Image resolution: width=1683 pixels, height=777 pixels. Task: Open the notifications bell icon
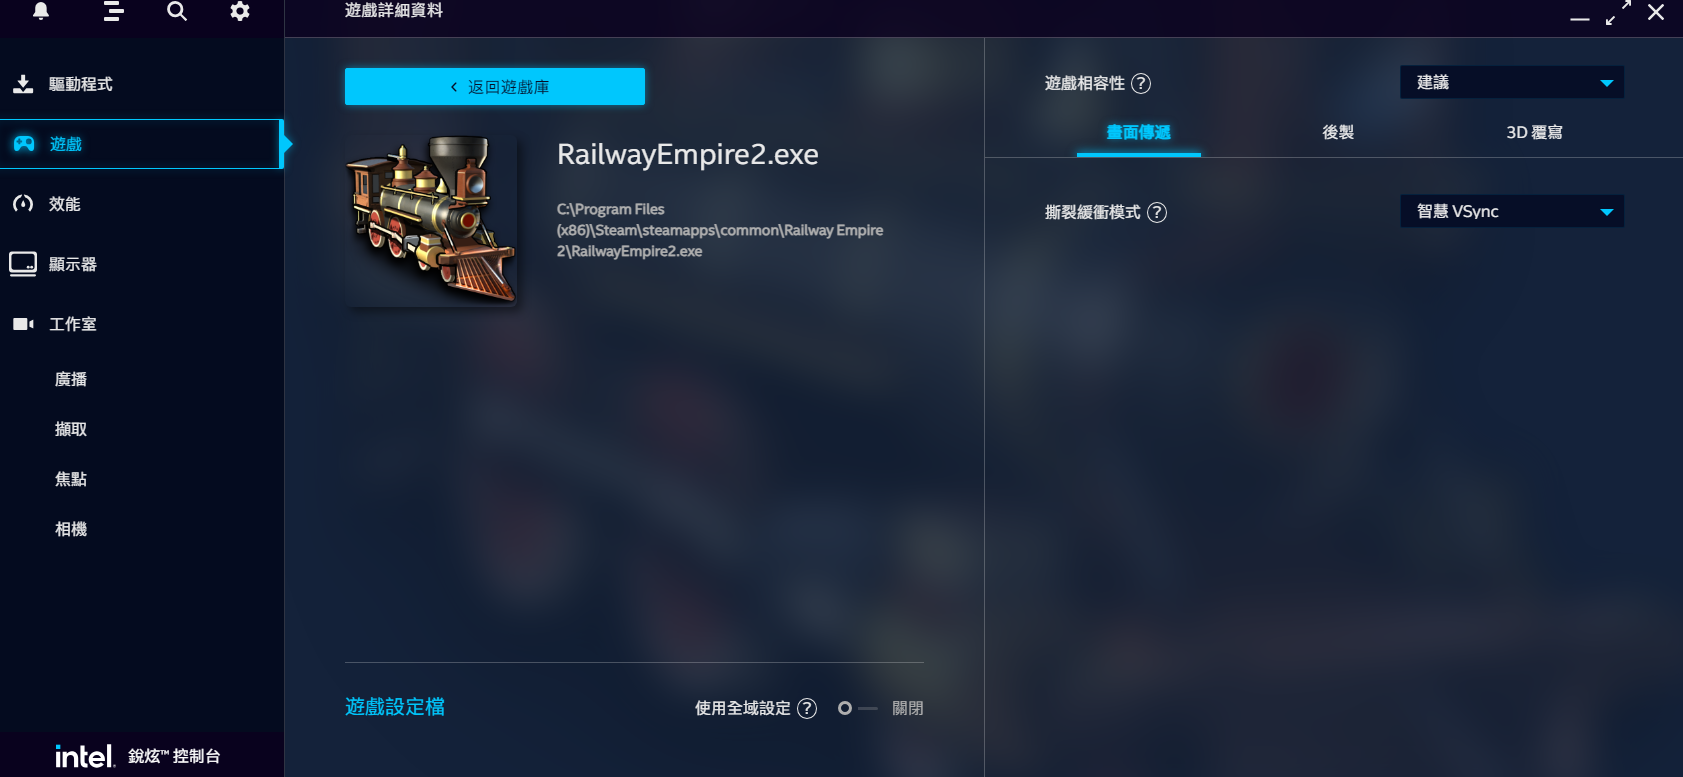pos(41,11)
